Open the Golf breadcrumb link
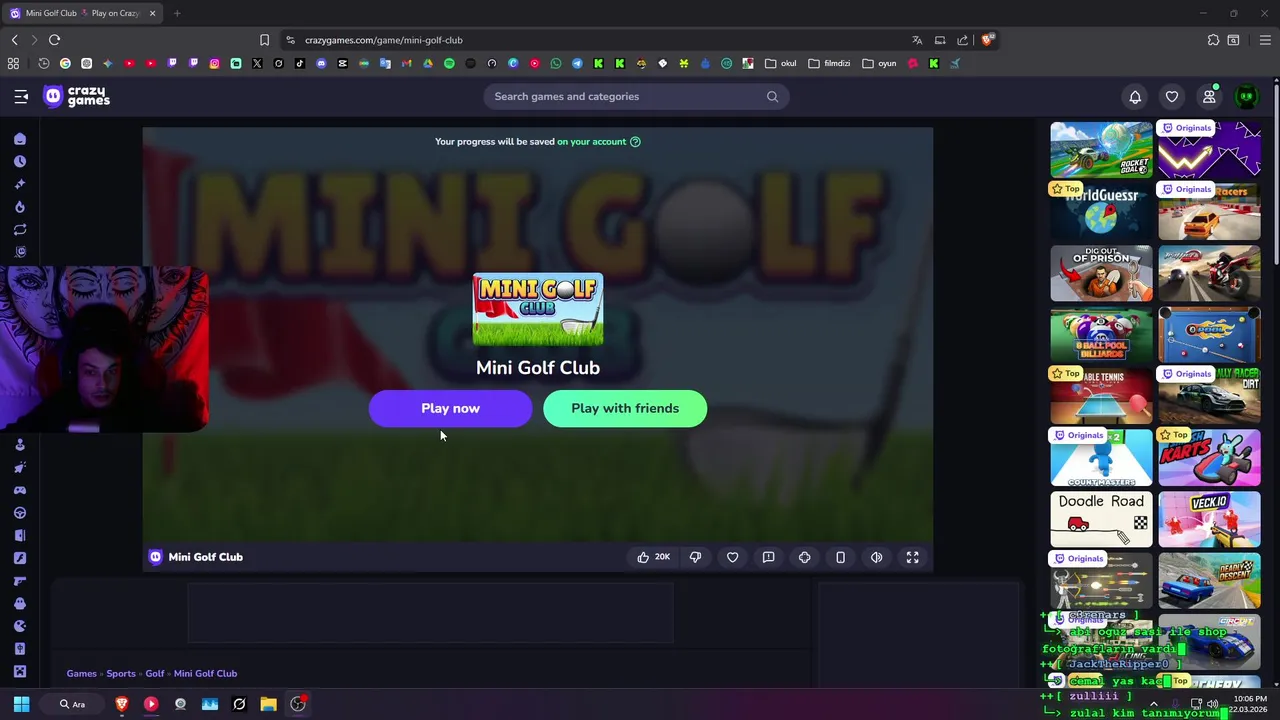Image resolution: width=1280 pixels, height=720 pixels. tap(155, 674)
